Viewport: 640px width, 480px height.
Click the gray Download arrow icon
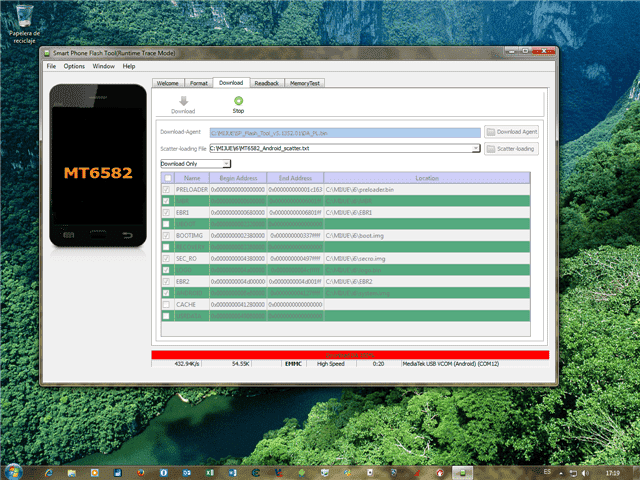(183, 101)
